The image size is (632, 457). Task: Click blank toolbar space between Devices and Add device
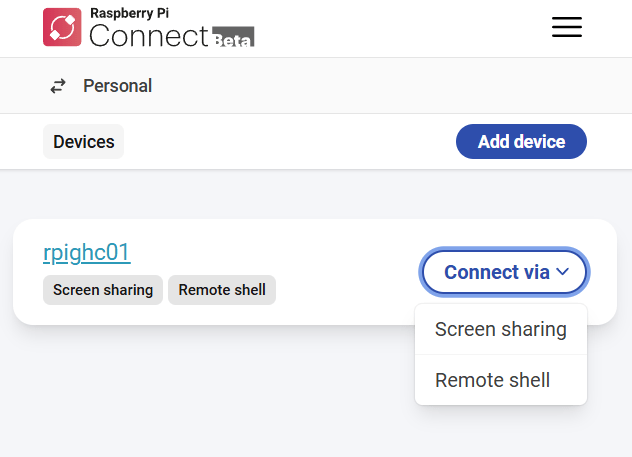[x=290, y=142]
